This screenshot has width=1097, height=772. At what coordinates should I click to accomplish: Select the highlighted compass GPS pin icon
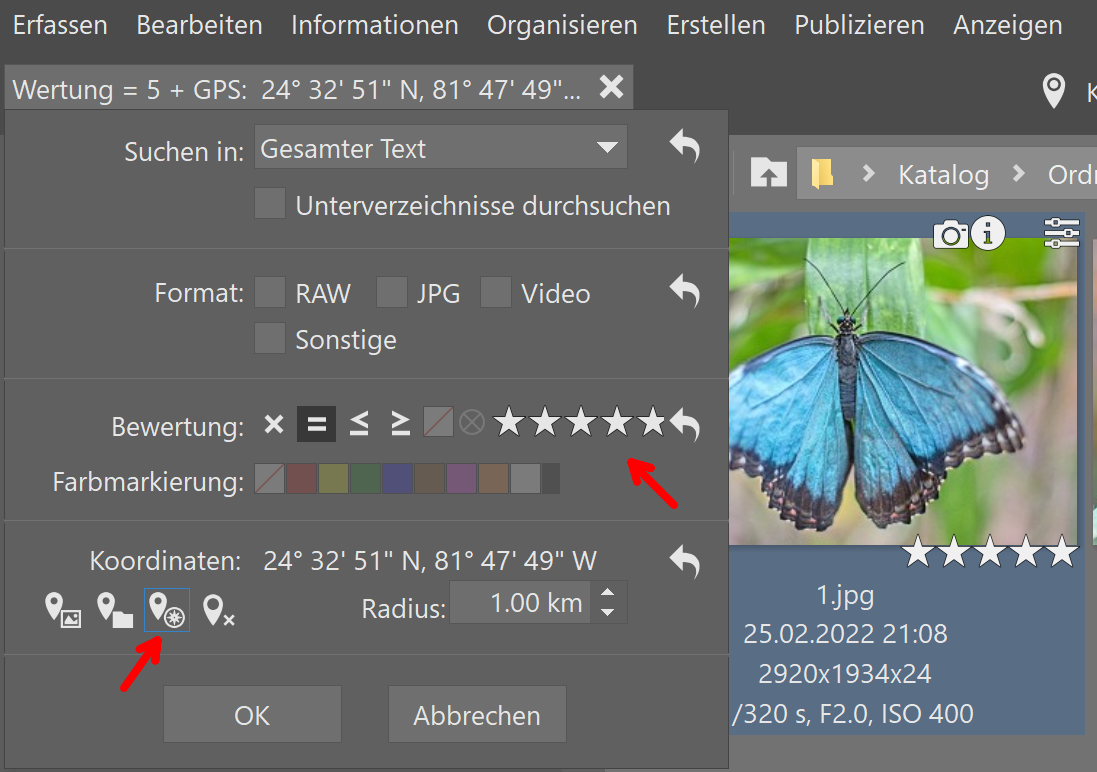[x=166, y=609]
